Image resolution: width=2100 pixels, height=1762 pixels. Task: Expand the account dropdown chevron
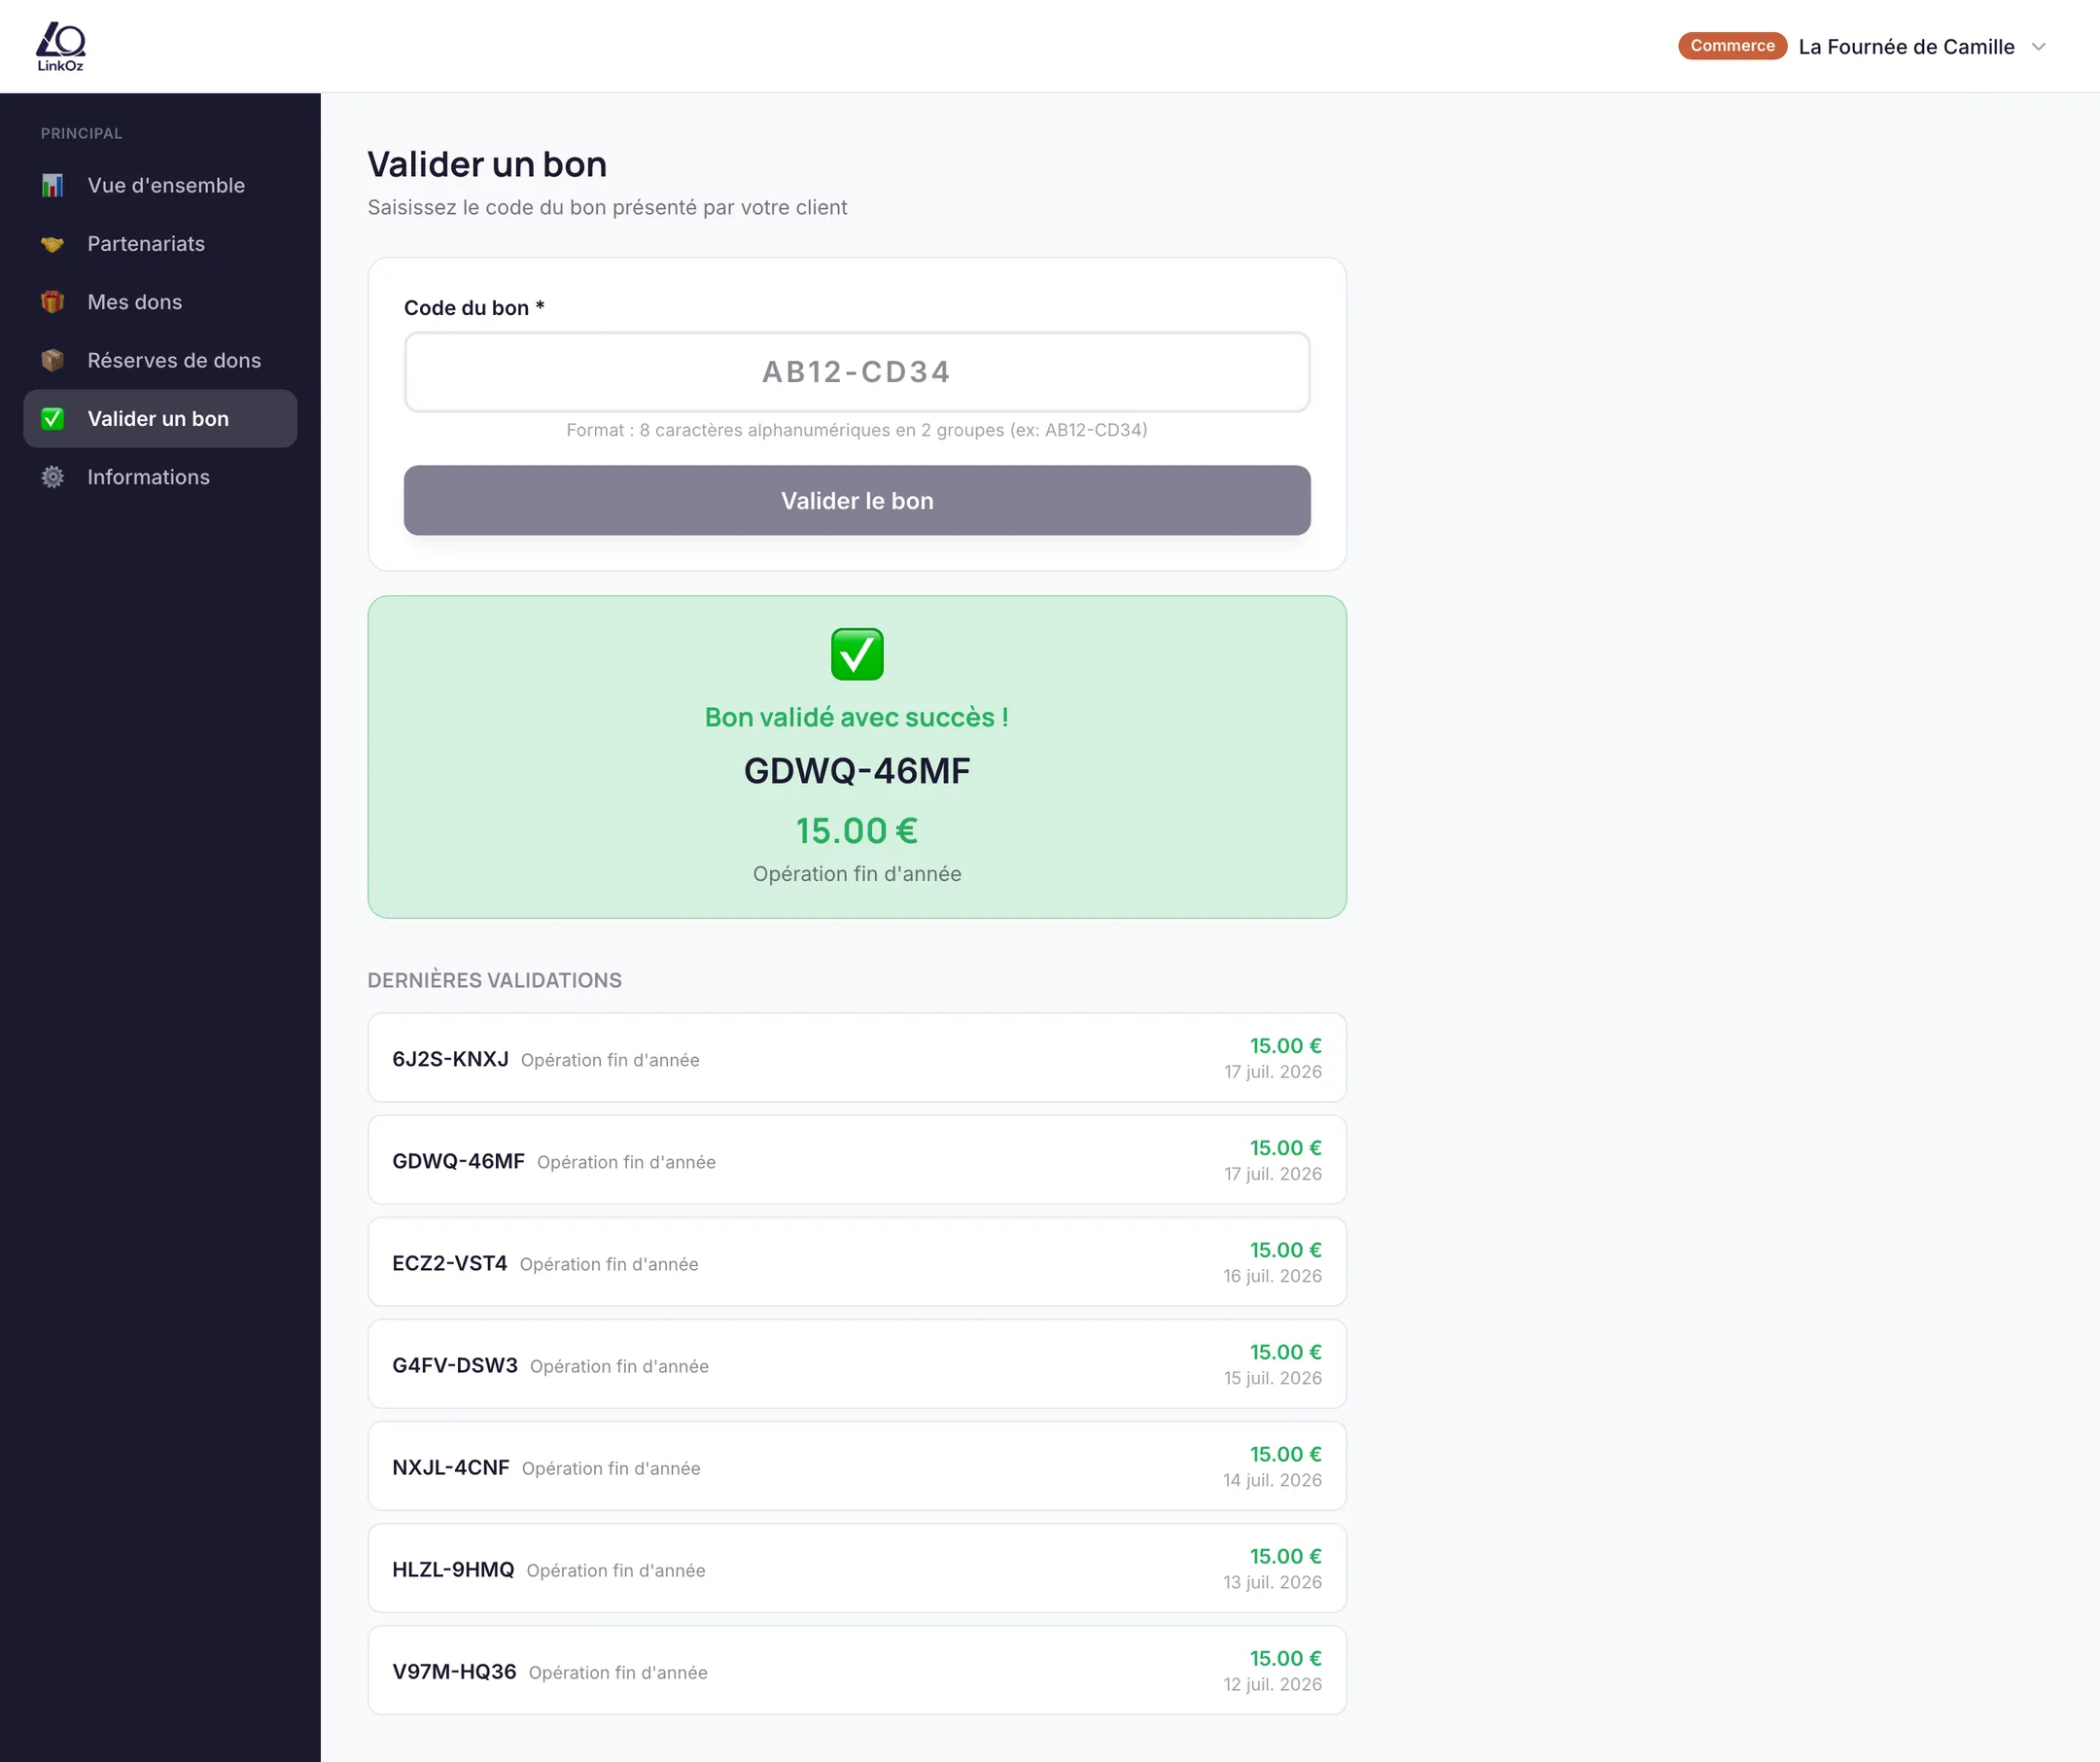2039,47
